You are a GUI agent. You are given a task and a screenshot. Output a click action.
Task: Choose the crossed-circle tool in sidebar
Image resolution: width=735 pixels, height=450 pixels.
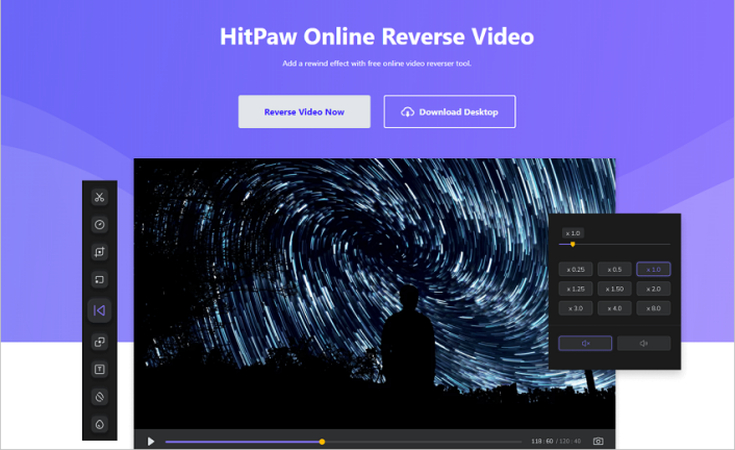click(99, 397)
